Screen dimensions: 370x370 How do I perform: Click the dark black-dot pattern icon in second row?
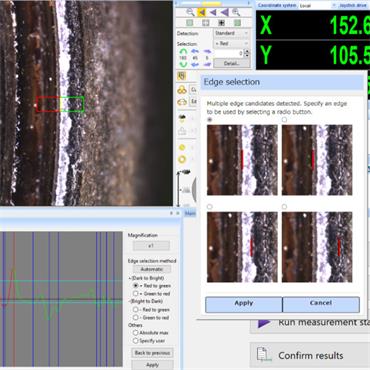click(221, 23)
